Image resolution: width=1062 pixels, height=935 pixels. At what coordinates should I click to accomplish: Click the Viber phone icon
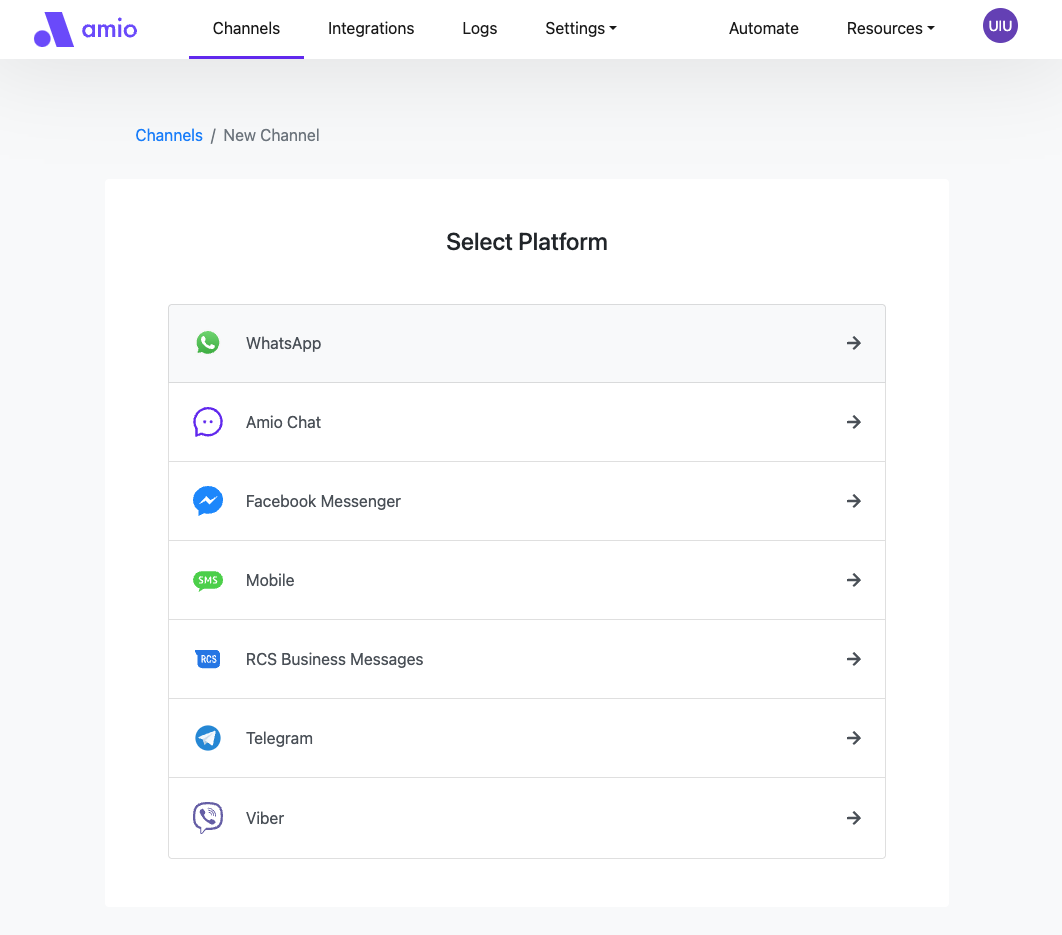[208, 818]
